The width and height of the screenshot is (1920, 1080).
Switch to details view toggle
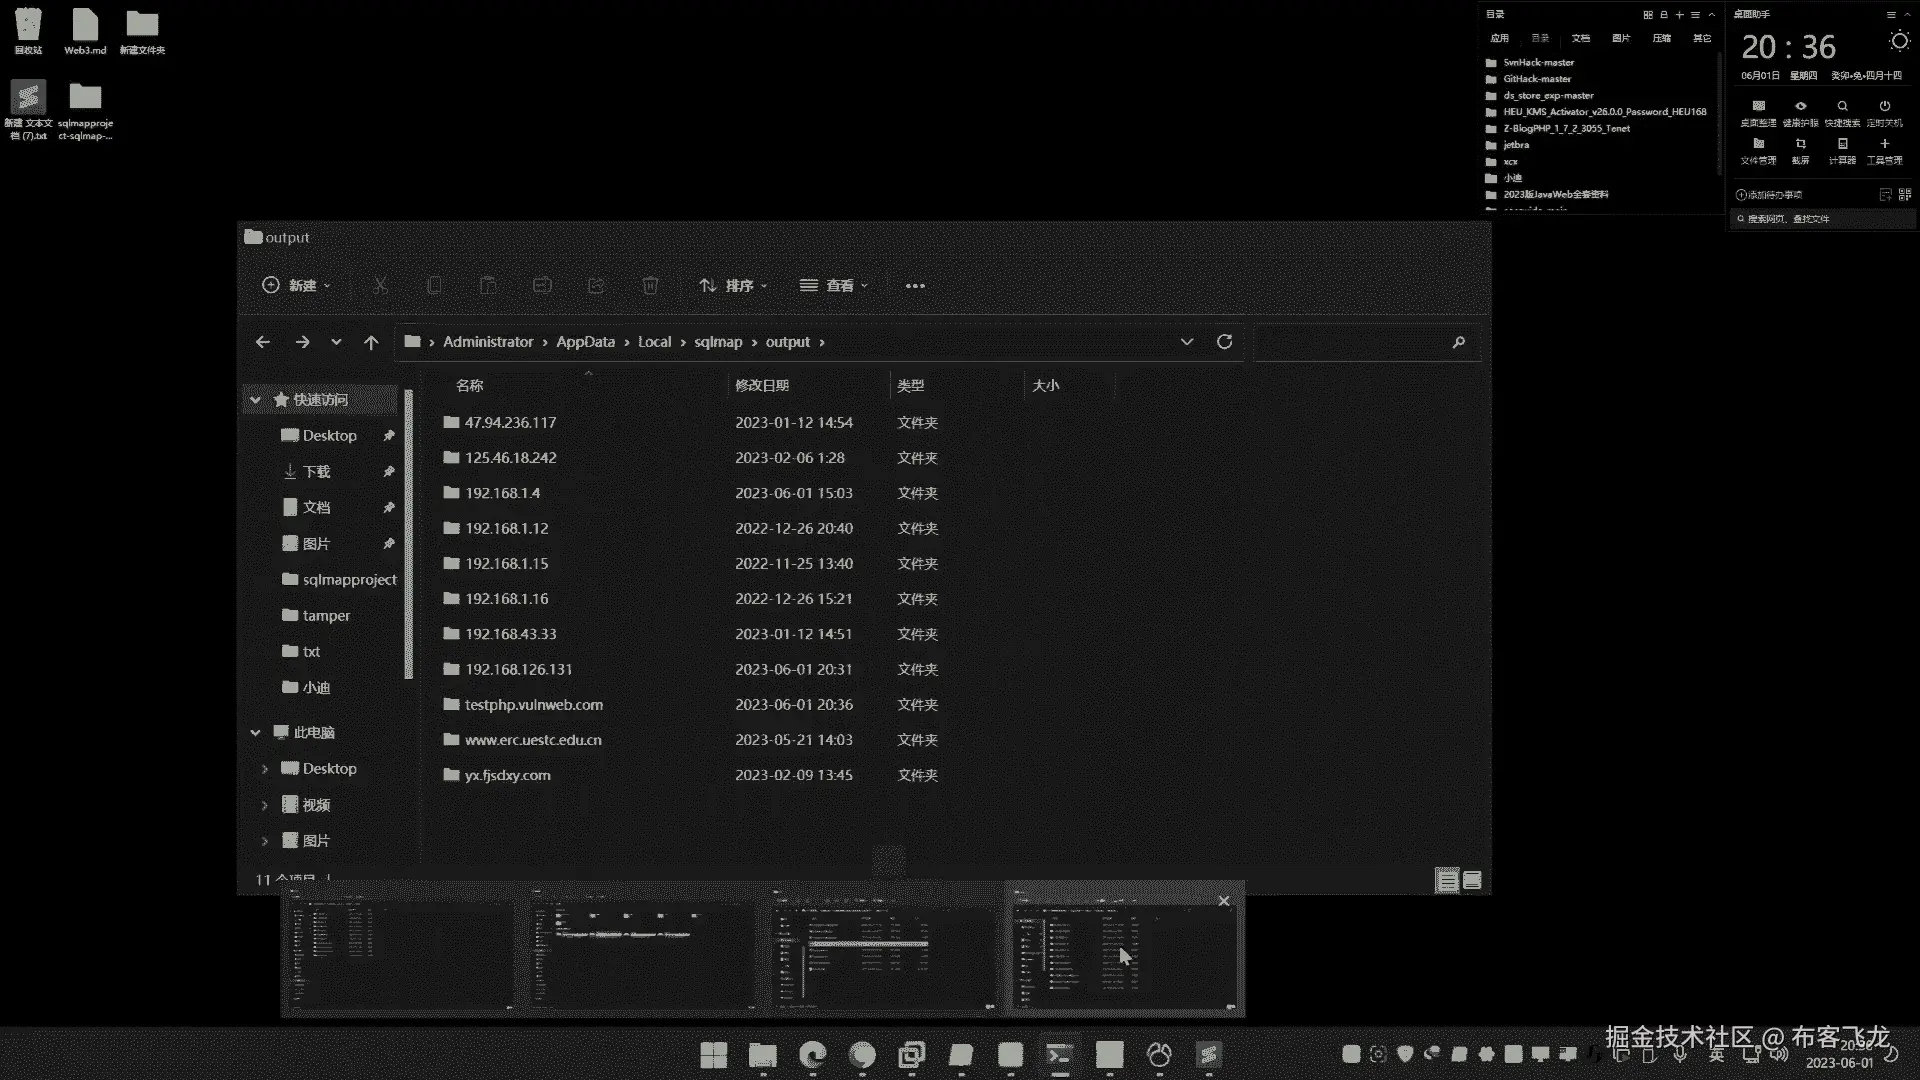[x=1446, y=880]
